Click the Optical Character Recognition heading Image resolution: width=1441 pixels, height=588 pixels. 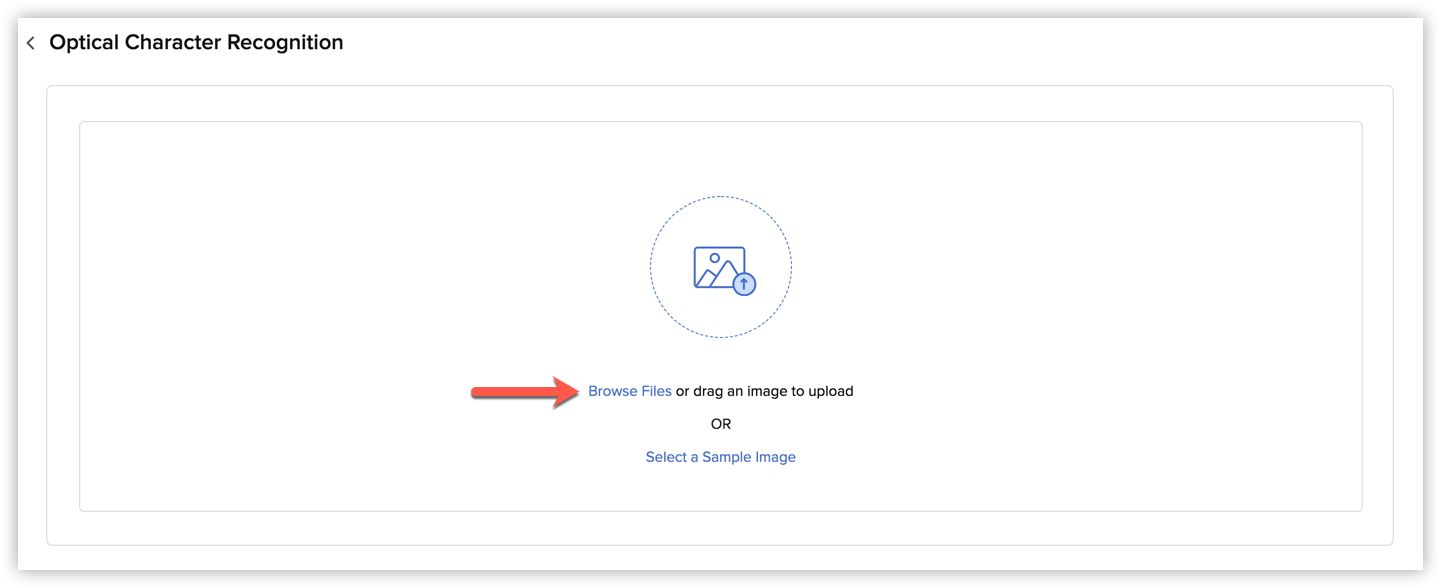point(196,43)
